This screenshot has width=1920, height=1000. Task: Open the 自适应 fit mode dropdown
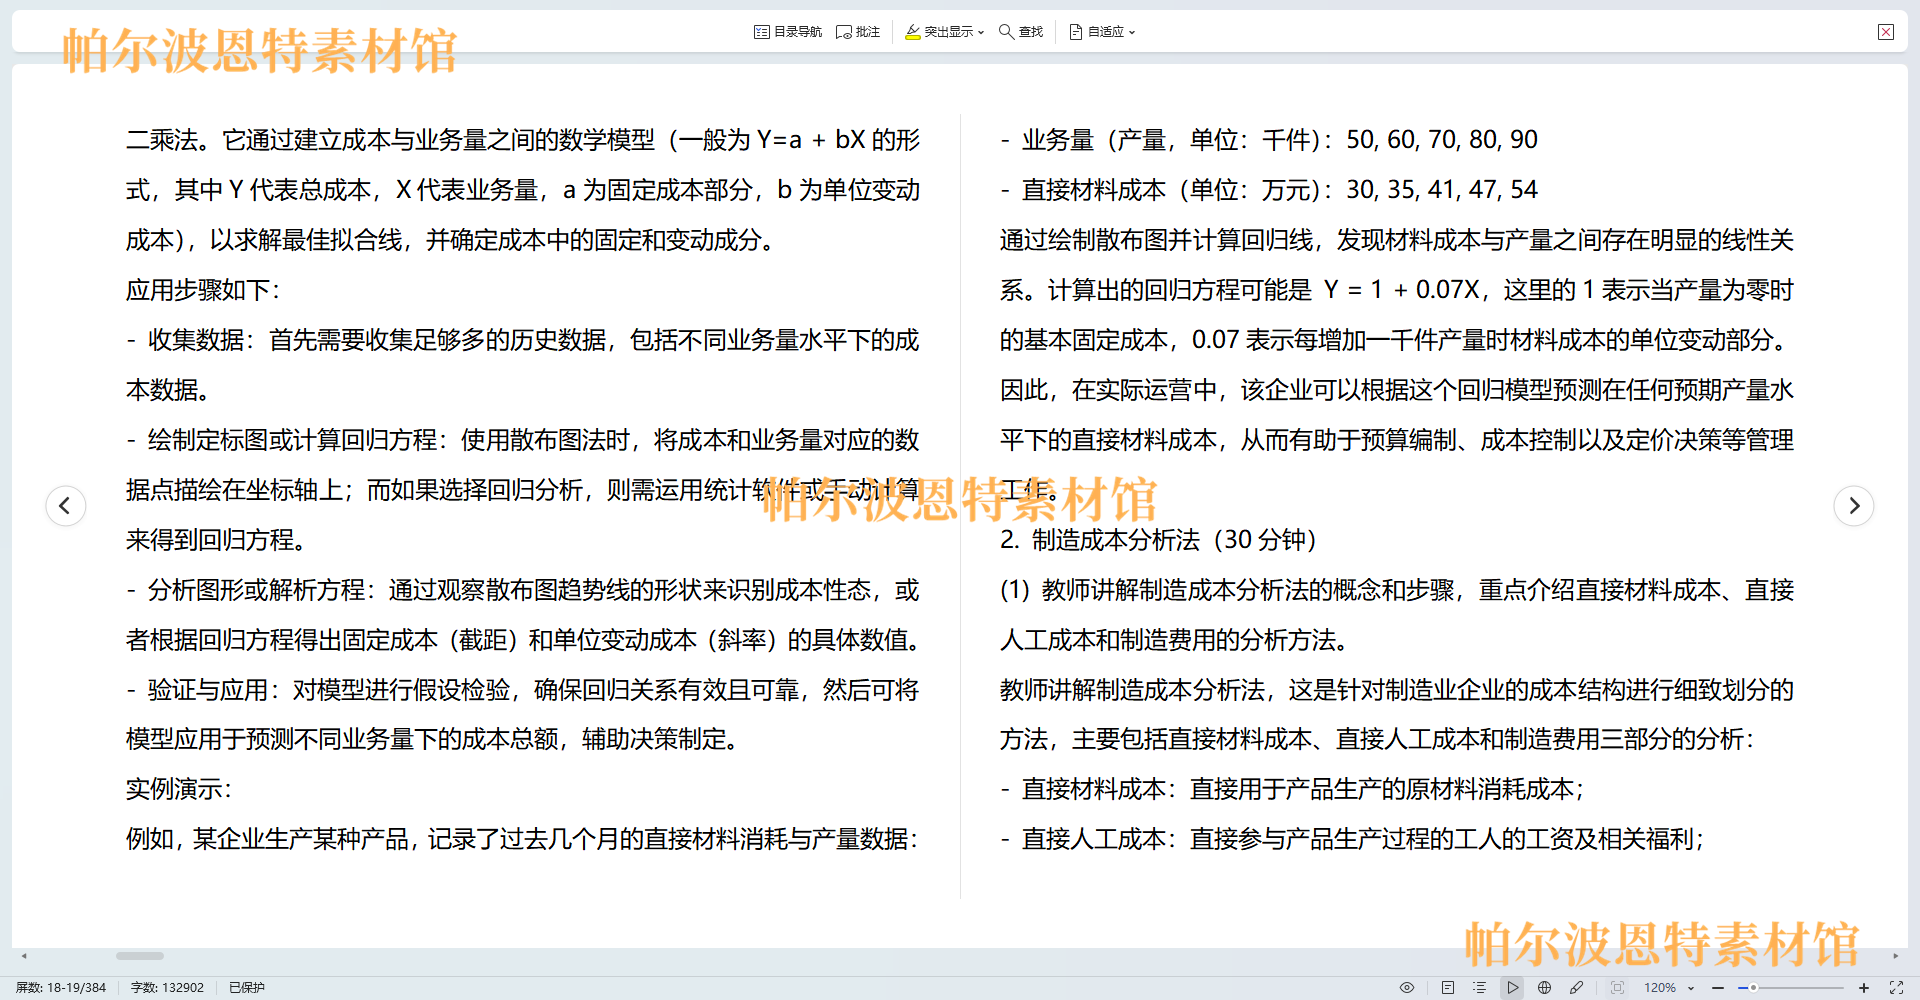[1102, 32]
